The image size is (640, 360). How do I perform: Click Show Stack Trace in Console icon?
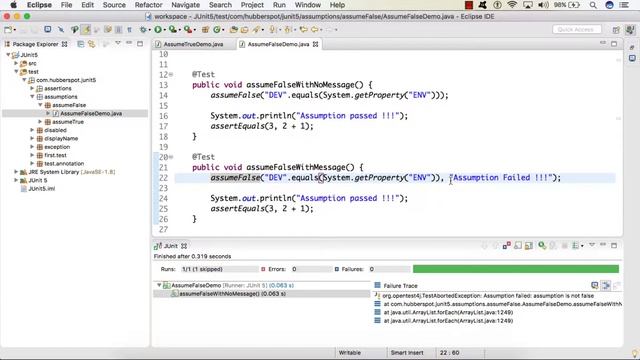[595, 285]
